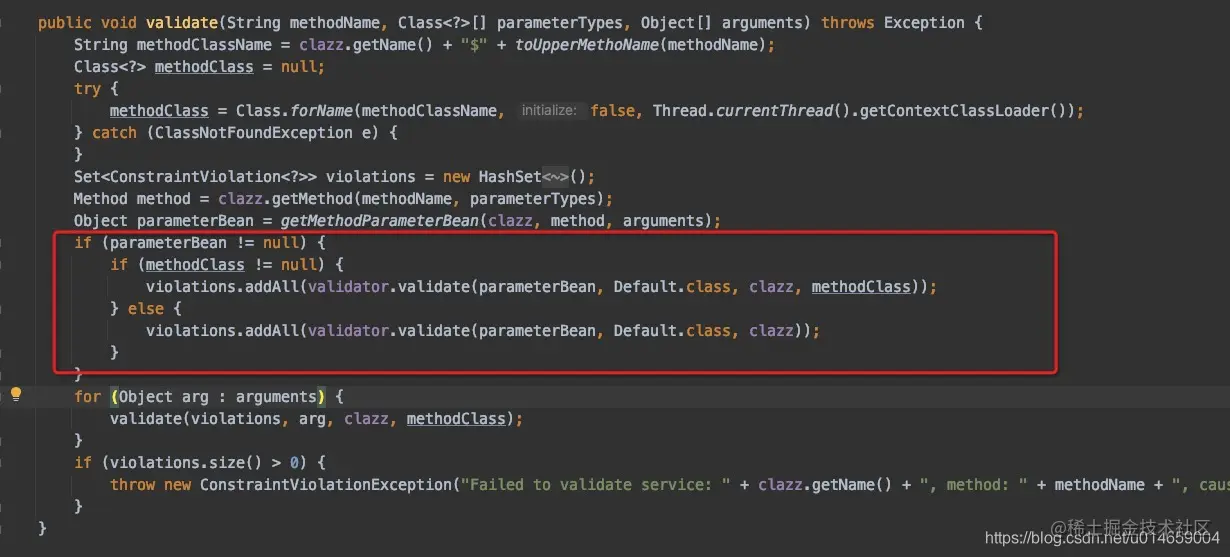
Task: Expand the folded diamond after HashSet
Action: pyautogui.click(x=555, y=177)
